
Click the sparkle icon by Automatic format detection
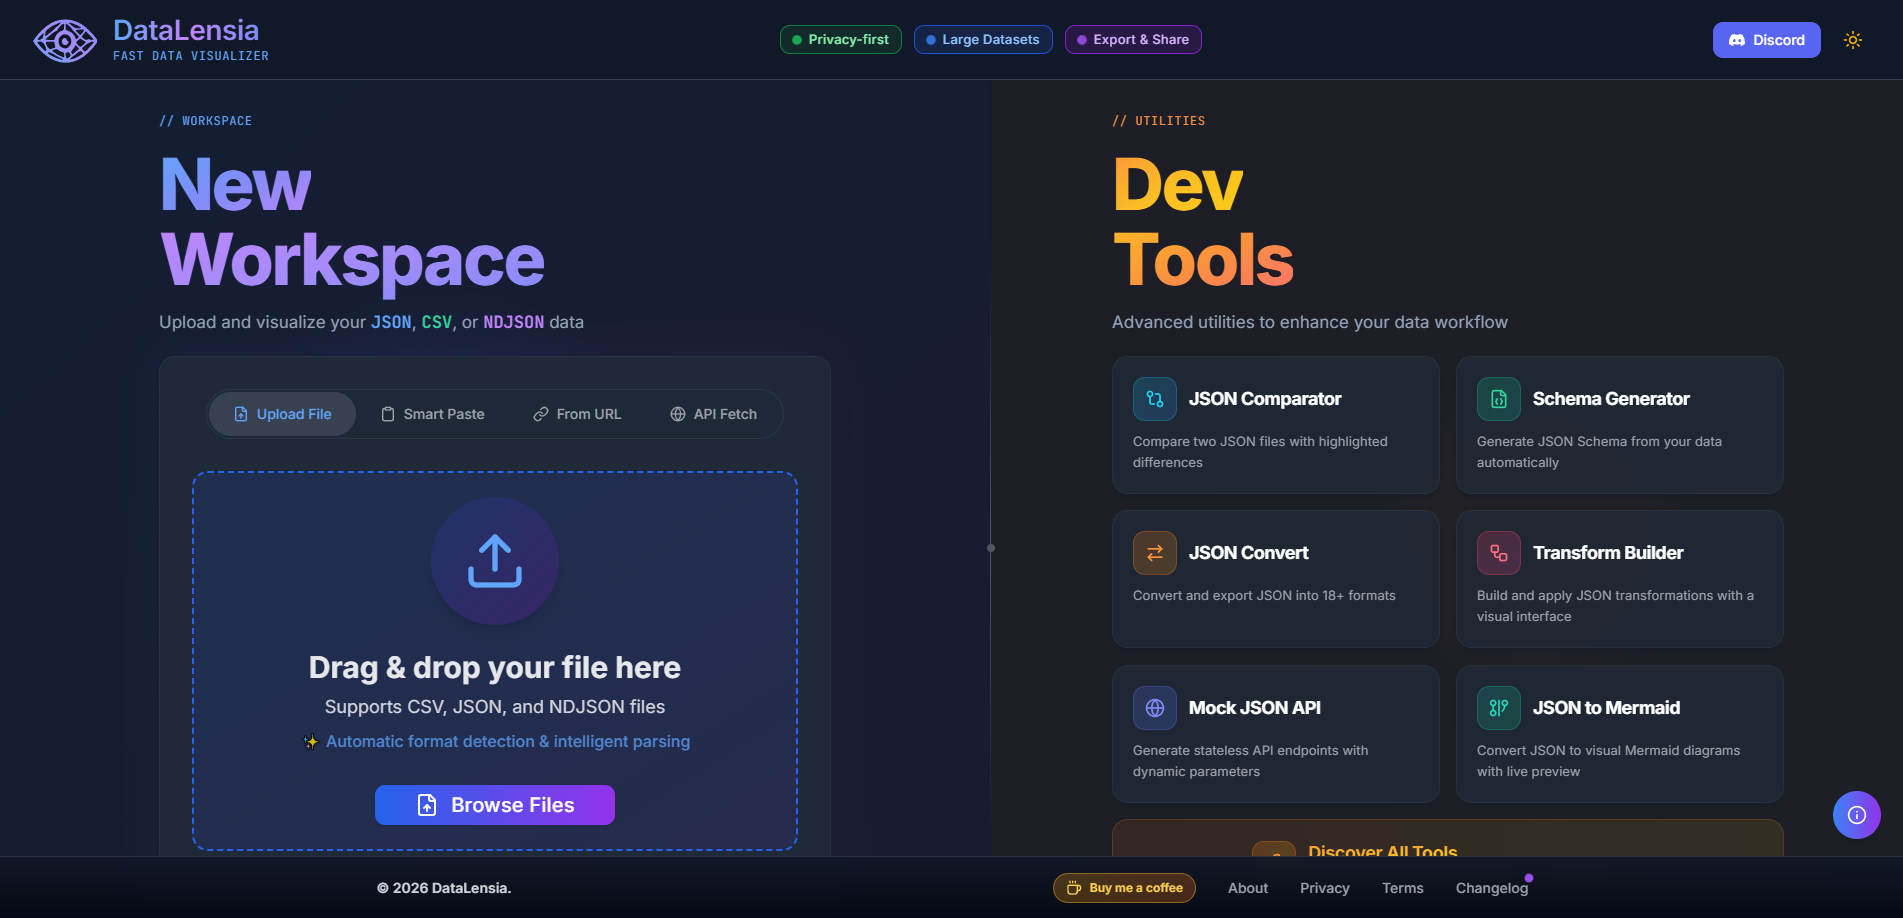click(x=311, y=742)
